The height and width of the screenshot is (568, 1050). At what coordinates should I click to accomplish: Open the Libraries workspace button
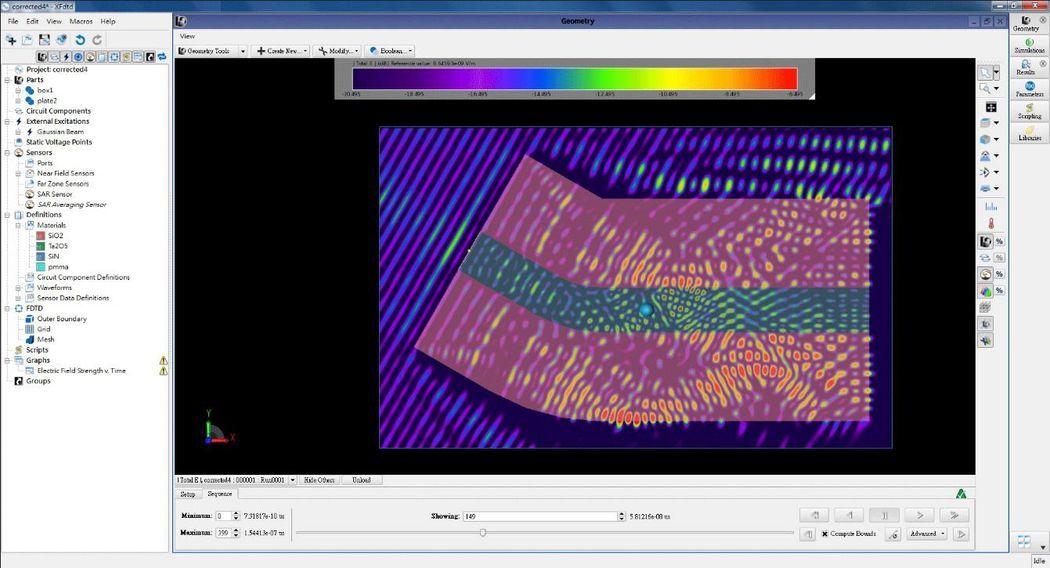[x=1029, y=133]
